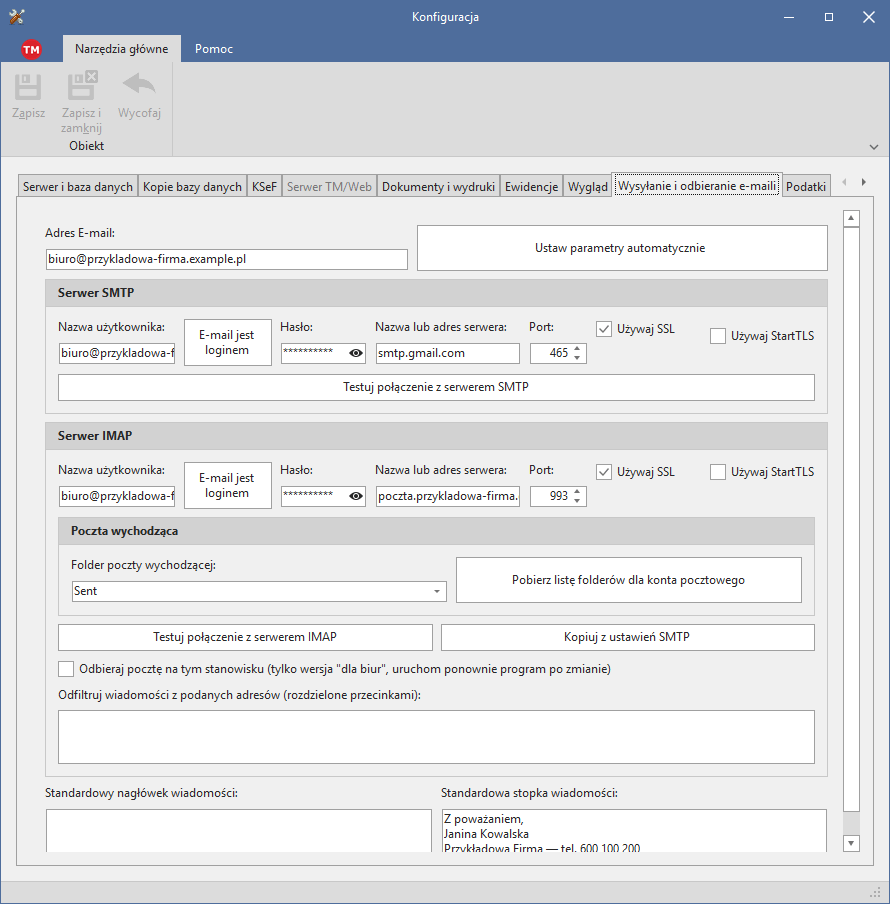Show the IMAP password with the eye icon
The width and height of the screenshot is (890, 904).
[x=356, y=496]
